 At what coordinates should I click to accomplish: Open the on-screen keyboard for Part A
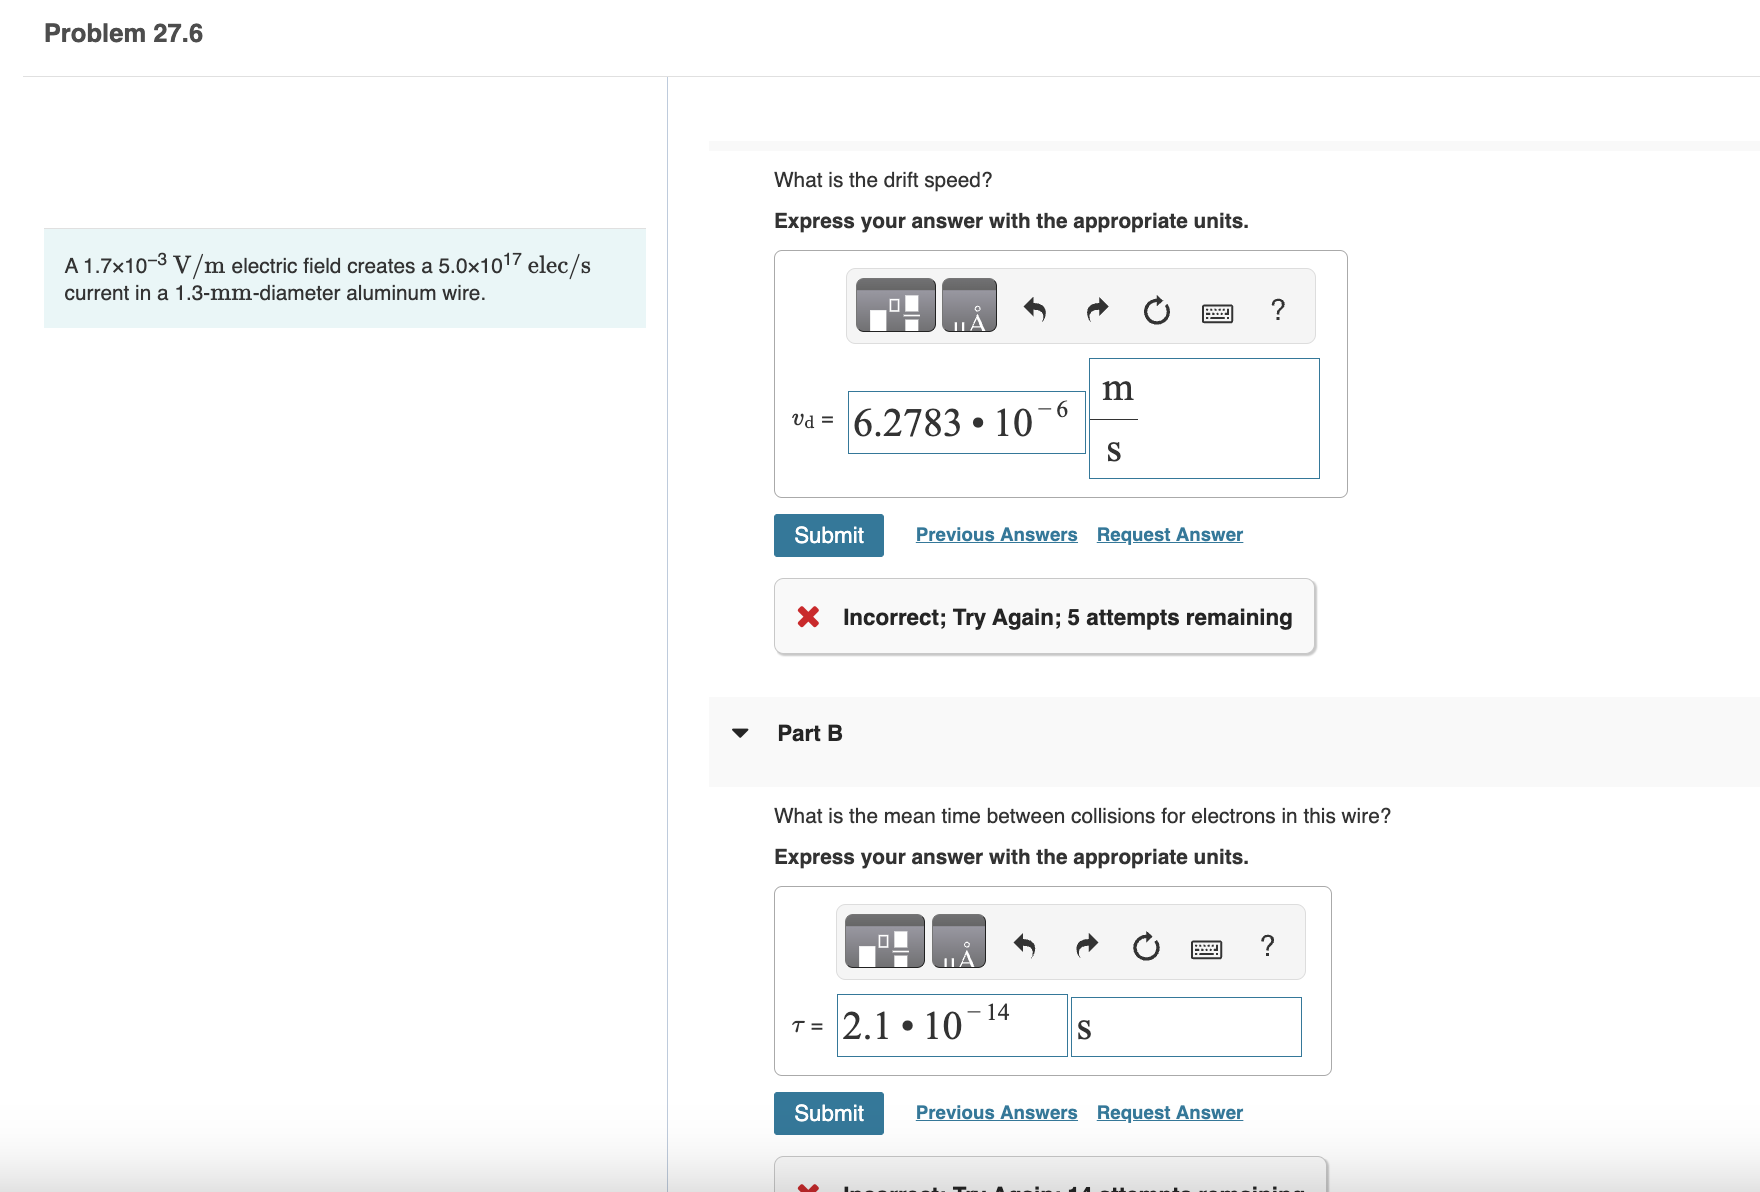pyautogui.click(x=1215, y=312)
